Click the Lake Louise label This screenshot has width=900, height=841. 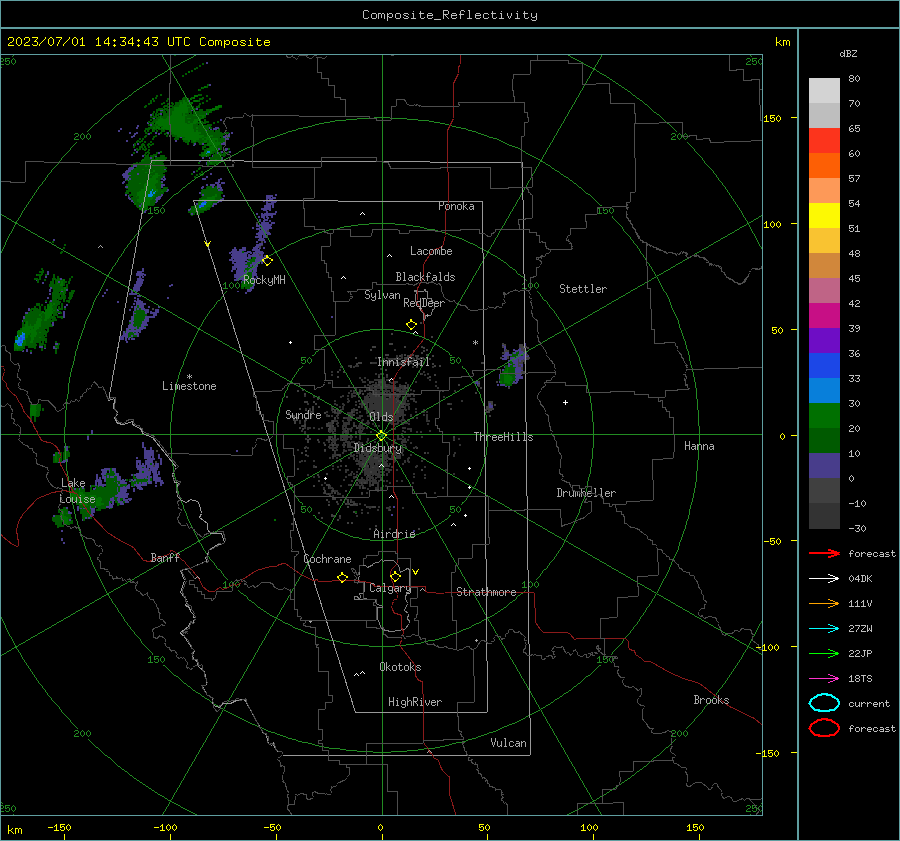coord(78,491)
